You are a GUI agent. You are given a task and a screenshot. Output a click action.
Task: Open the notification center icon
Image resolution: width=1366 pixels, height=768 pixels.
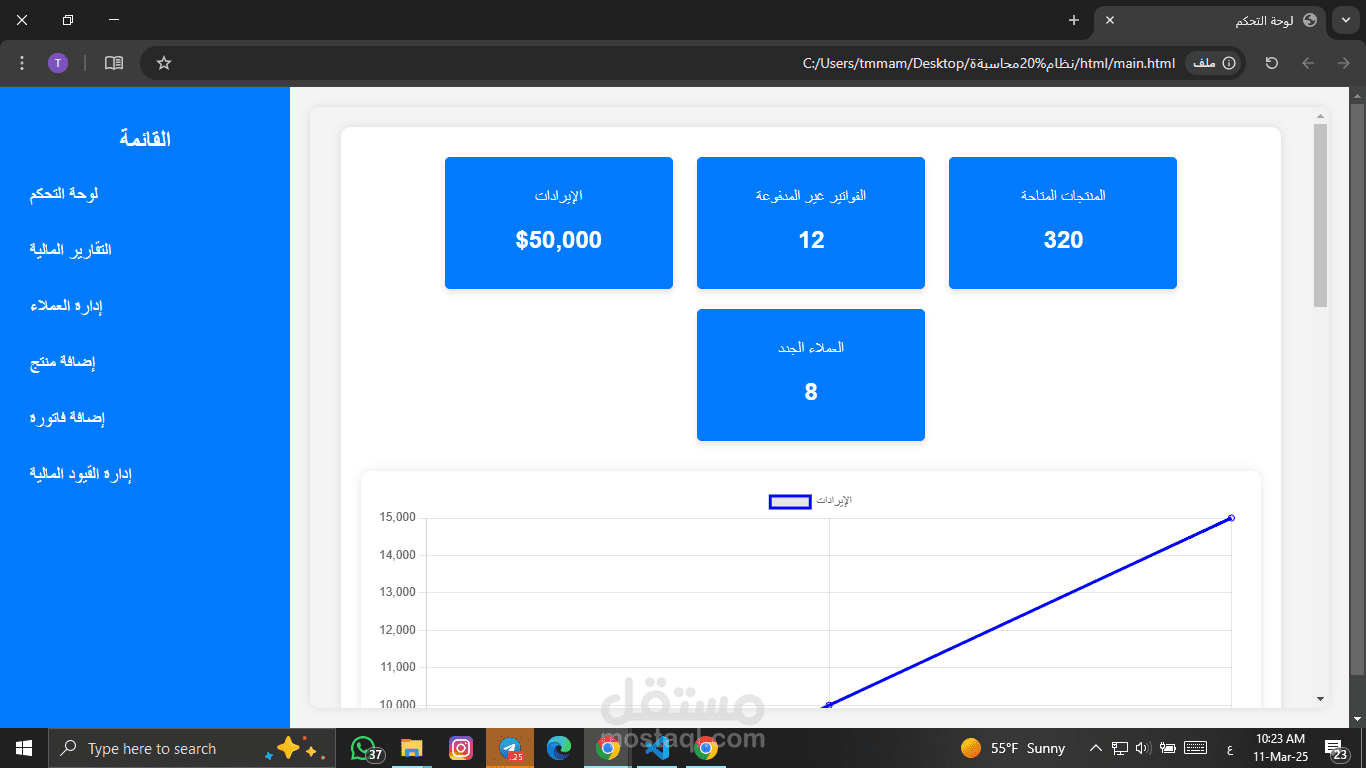(x=1337, y=748)
